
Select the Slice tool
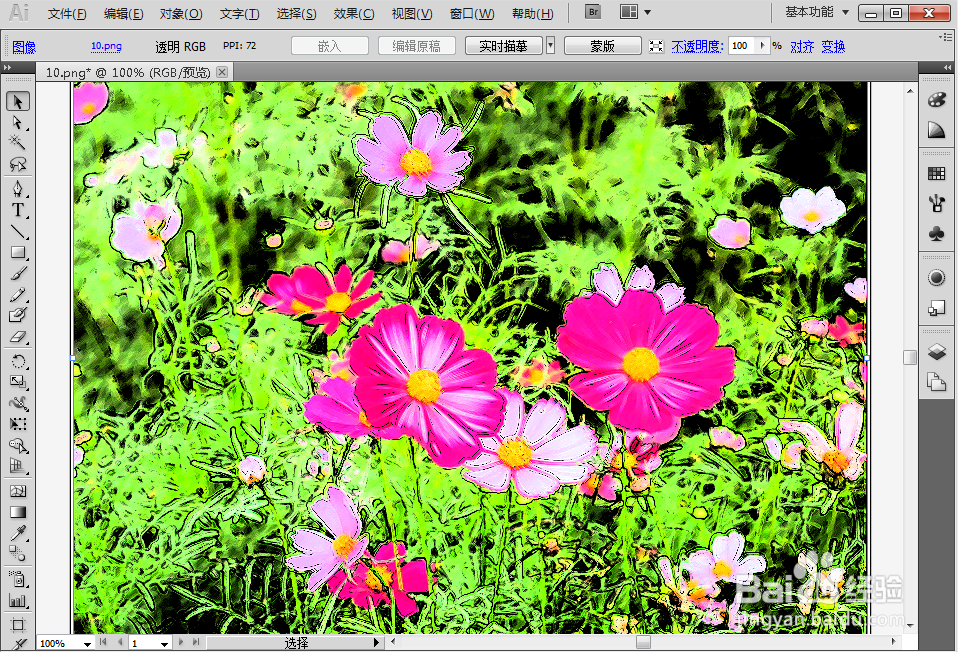[18, 644]
